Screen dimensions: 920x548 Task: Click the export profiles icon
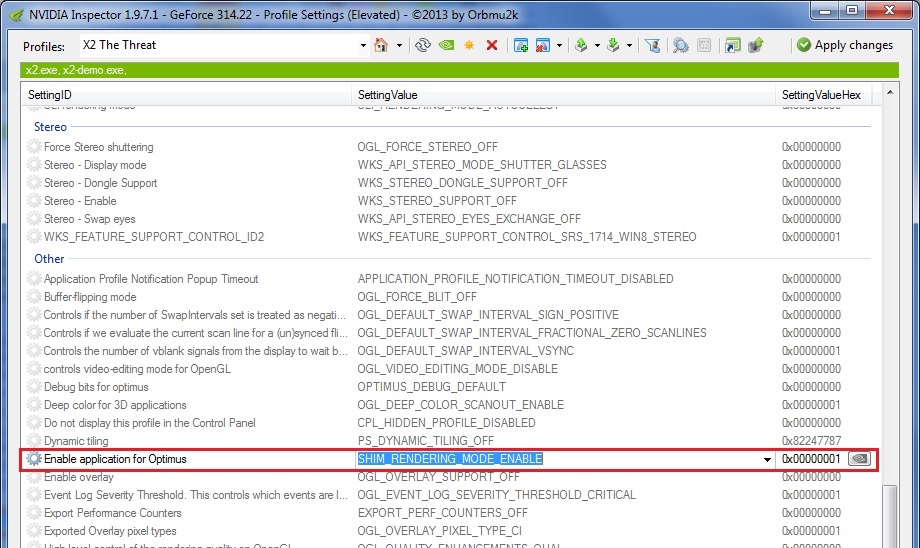(581, 45)
